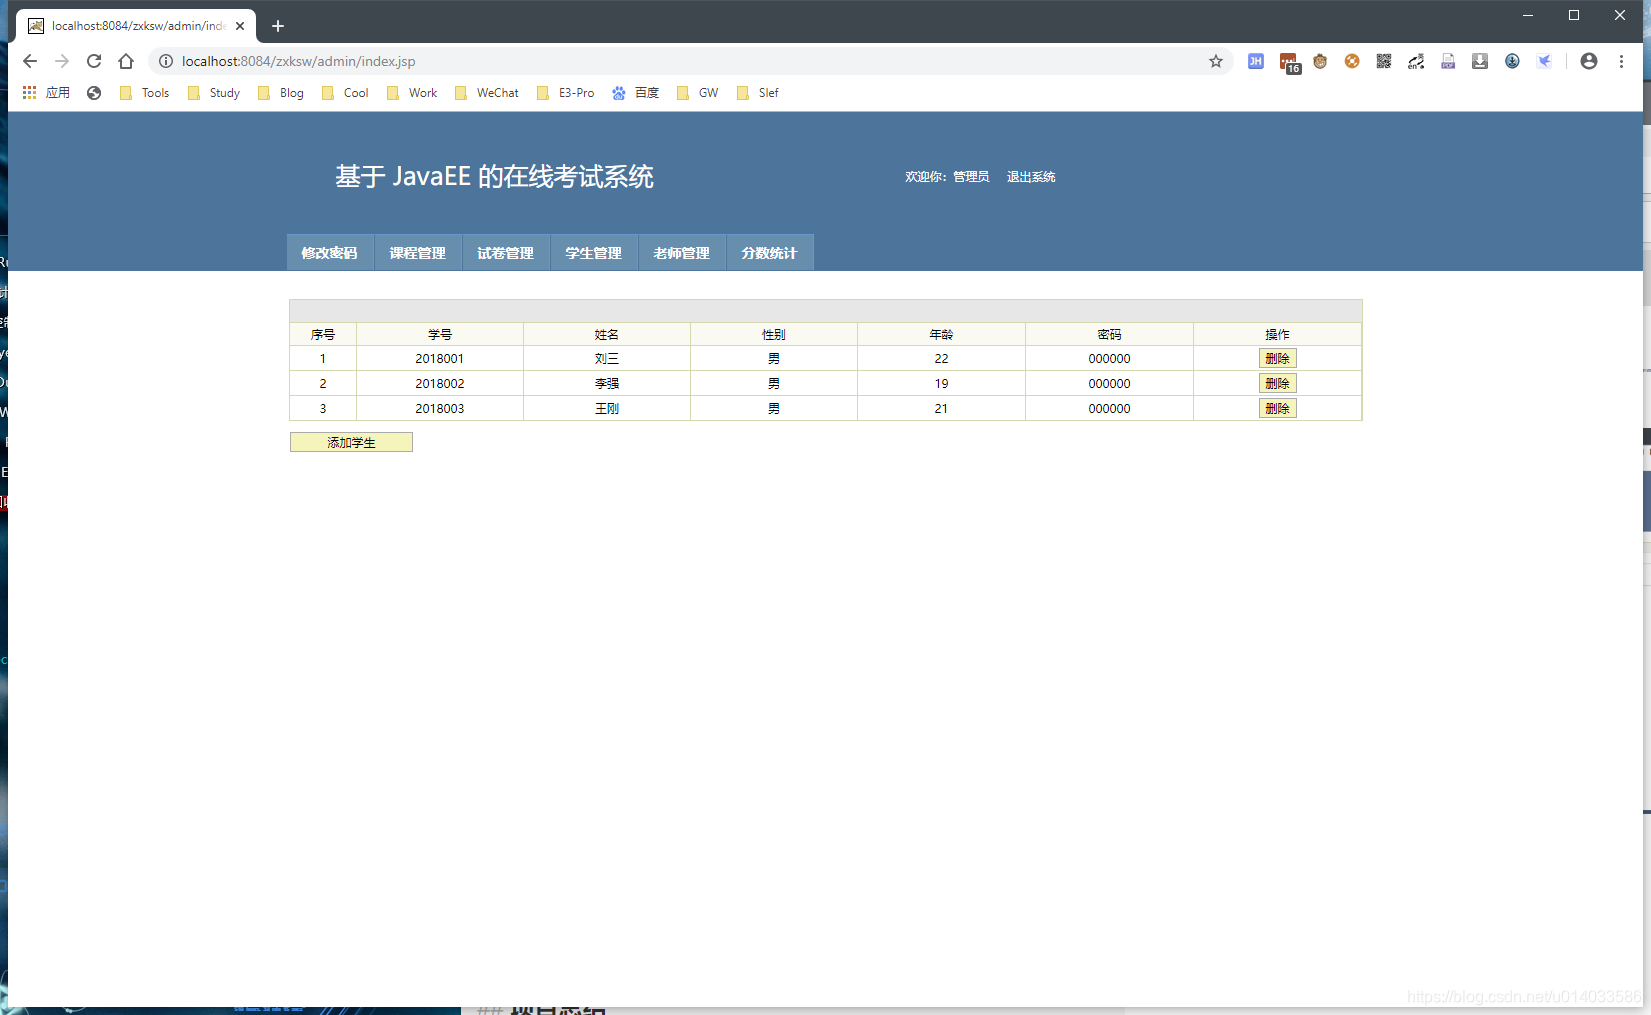
Task: Open the 修改密码 menu tab
Action: [x=330, y=253]
